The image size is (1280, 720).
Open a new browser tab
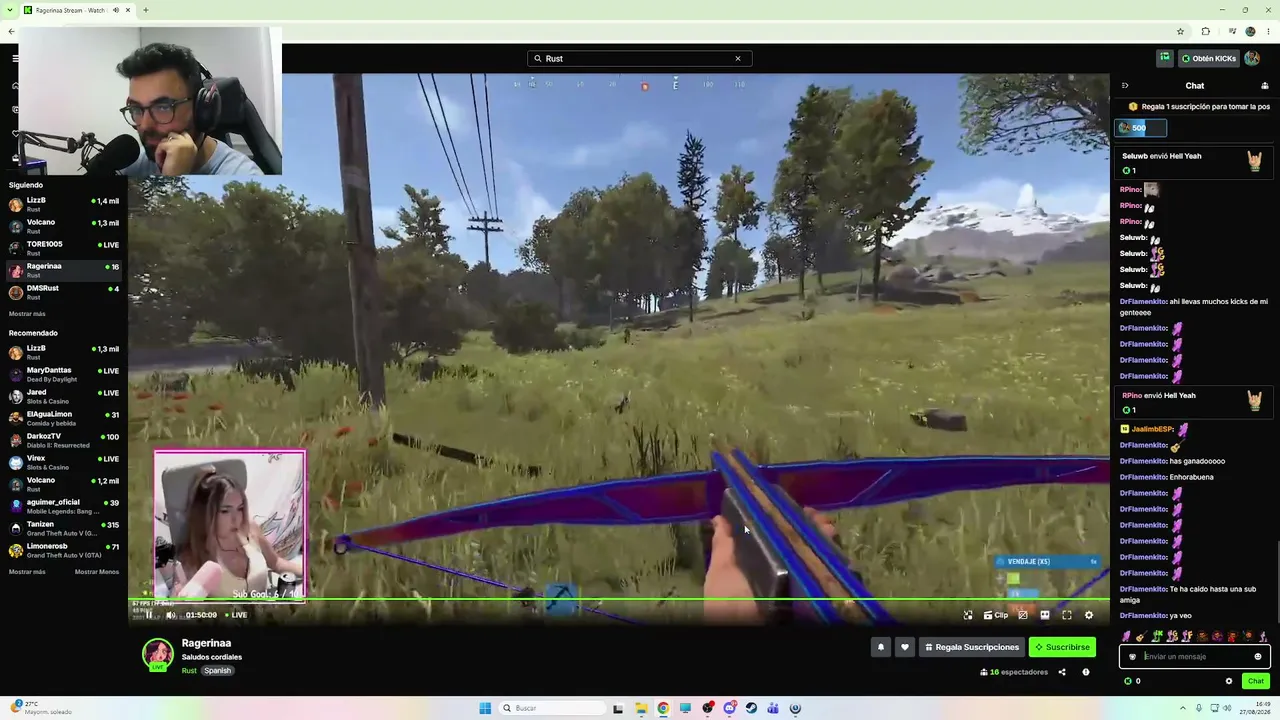point(146,10)
